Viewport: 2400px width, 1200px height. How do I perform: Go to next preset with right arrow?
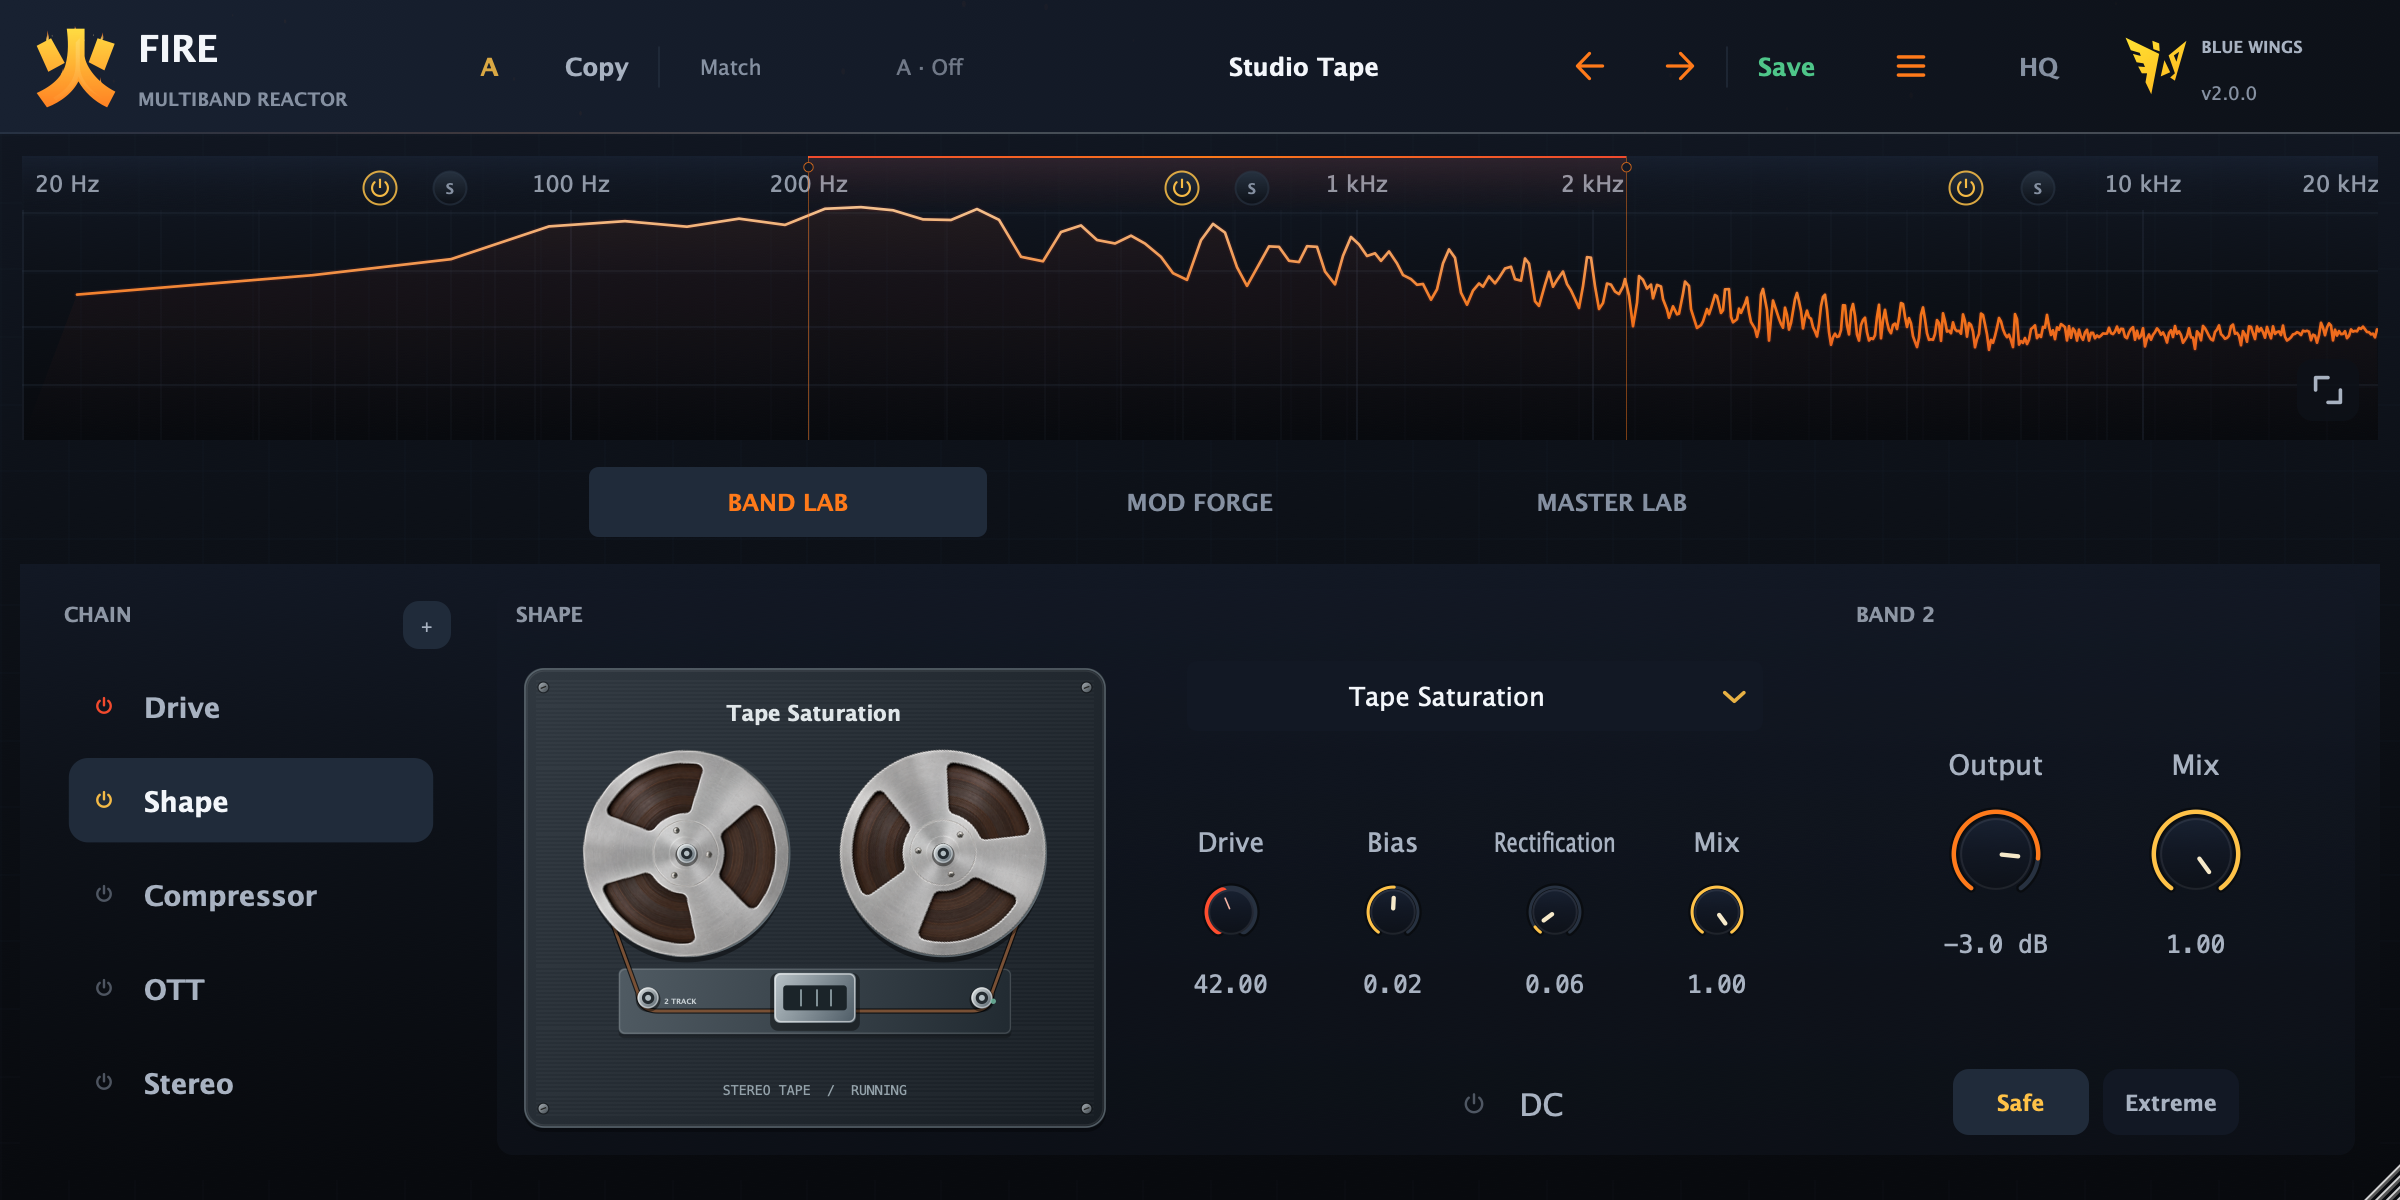click(x=1680, y=67)
